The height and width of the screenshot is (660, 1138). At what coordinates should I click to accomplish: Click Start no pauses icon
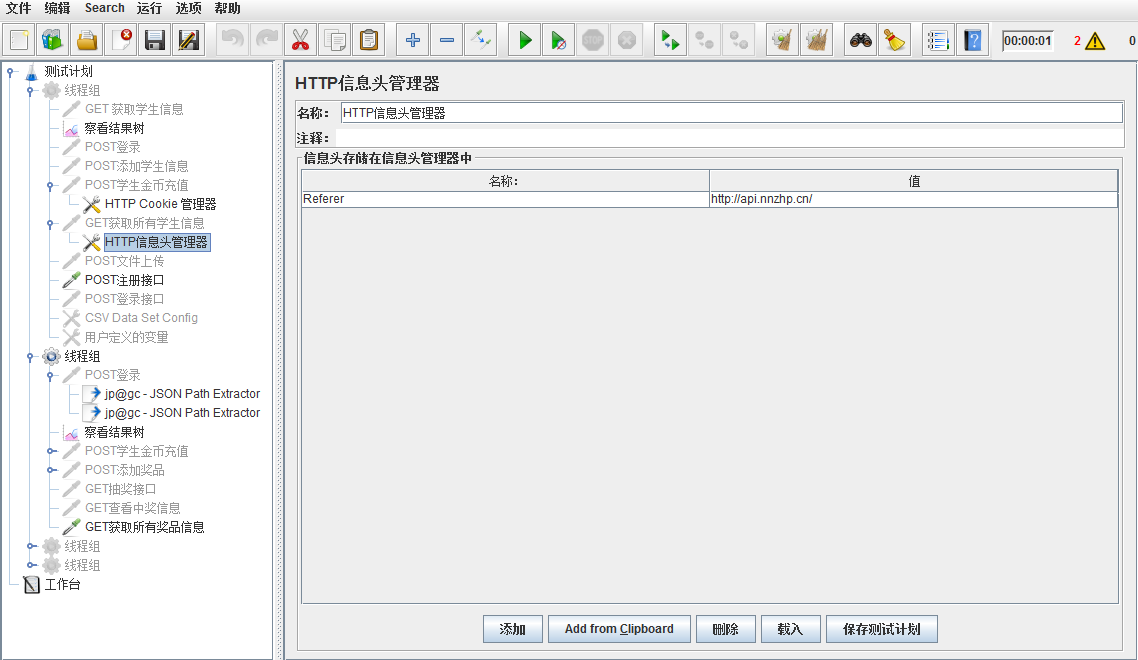[x=559, y=40]
